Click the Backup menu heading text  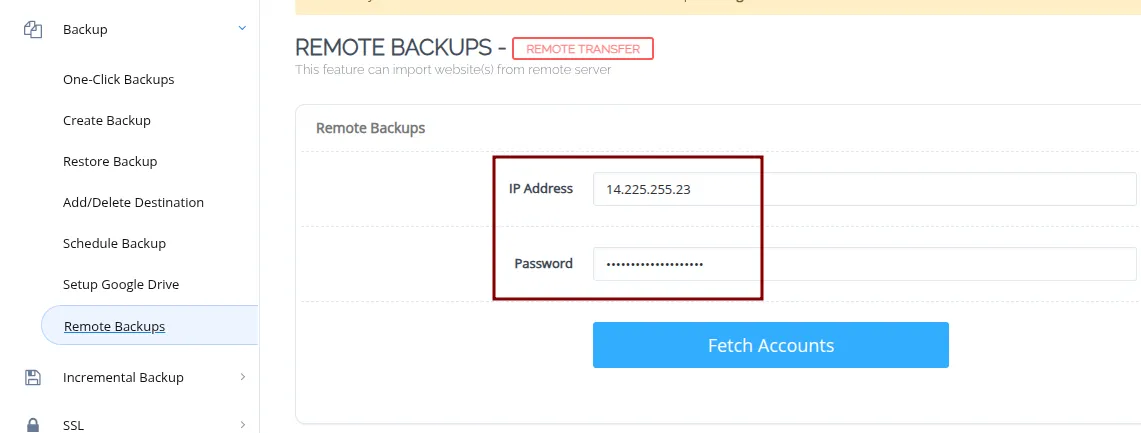[x=85, y=30]
